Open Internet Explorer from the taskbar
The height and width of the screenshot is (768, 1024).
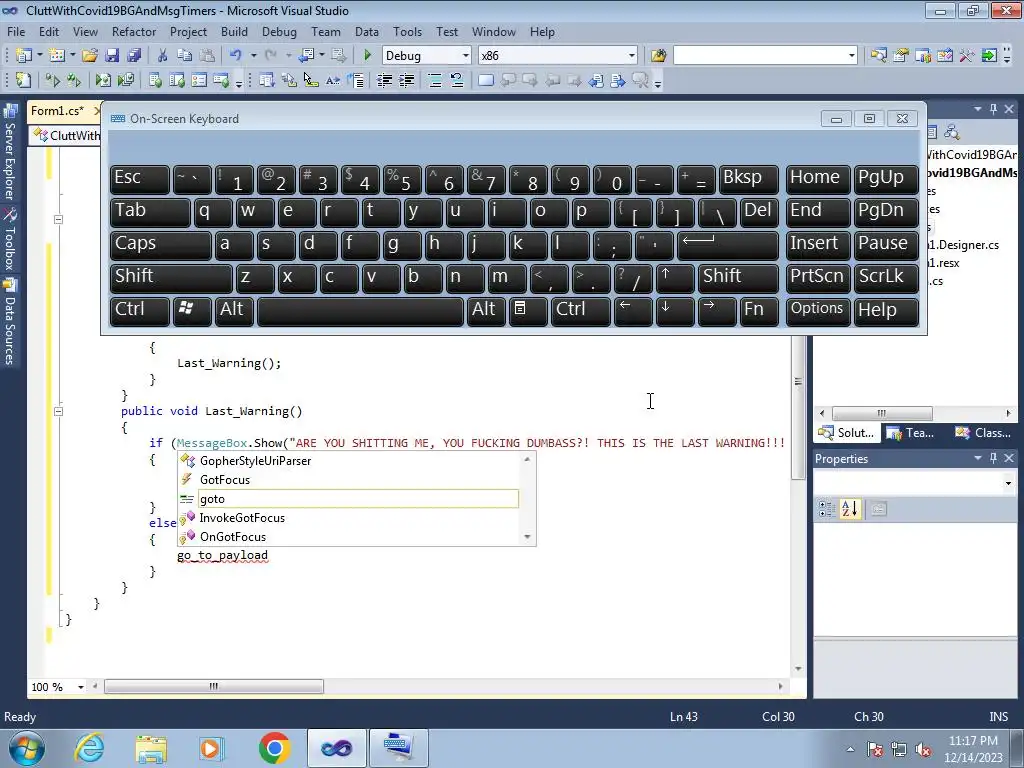pyautogui.click(x=89, y=748)
